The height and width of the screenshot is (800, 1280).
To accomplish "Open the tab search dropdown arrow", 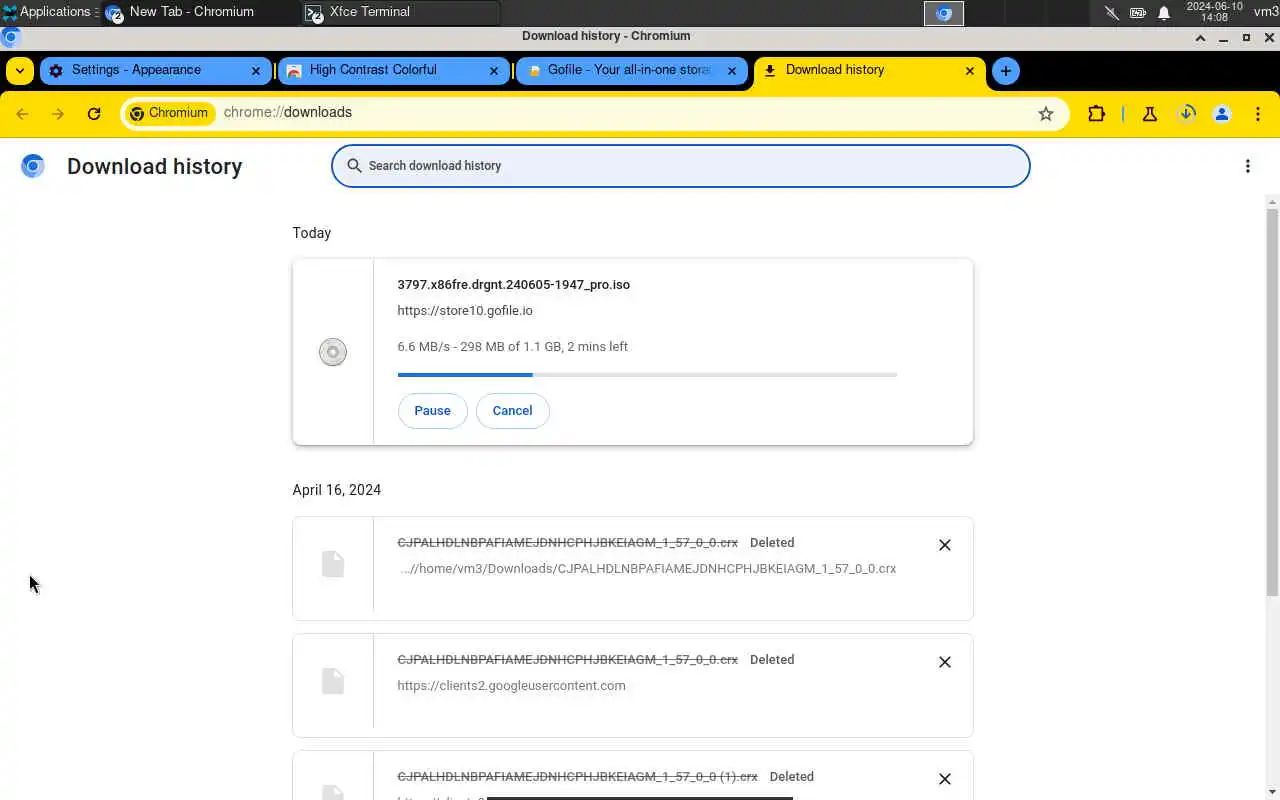I will pos(20,71).
